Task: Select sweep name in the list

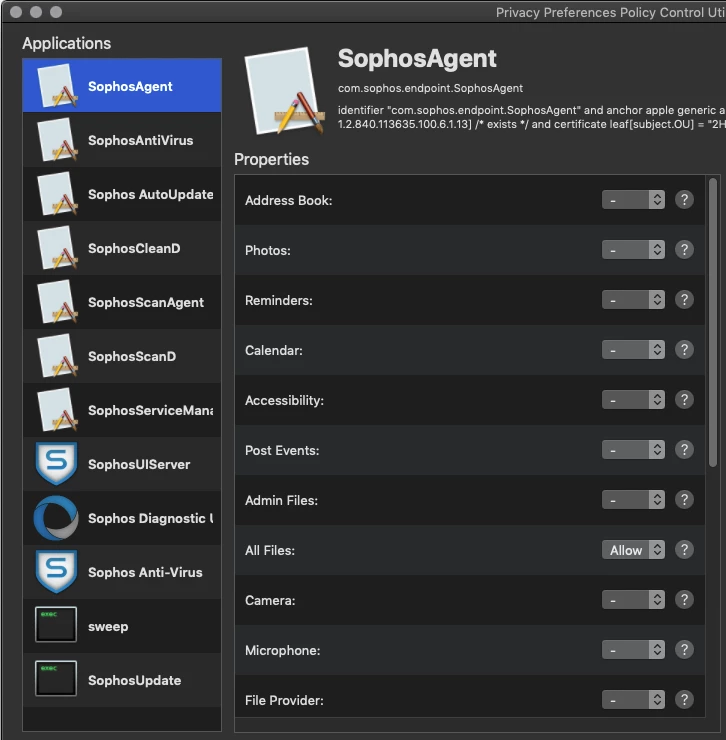Action: point(108,627)
